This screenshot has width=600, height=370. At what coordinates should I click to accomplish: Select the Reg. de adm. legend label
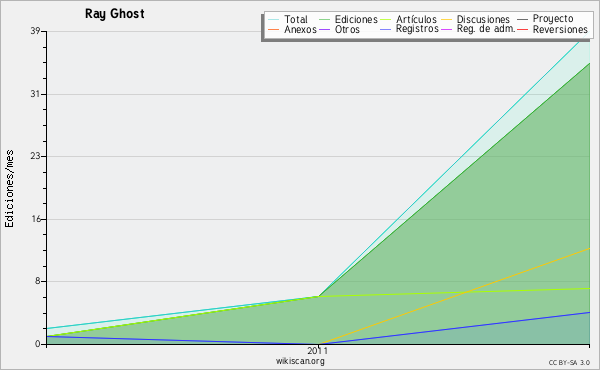point(486,29)
